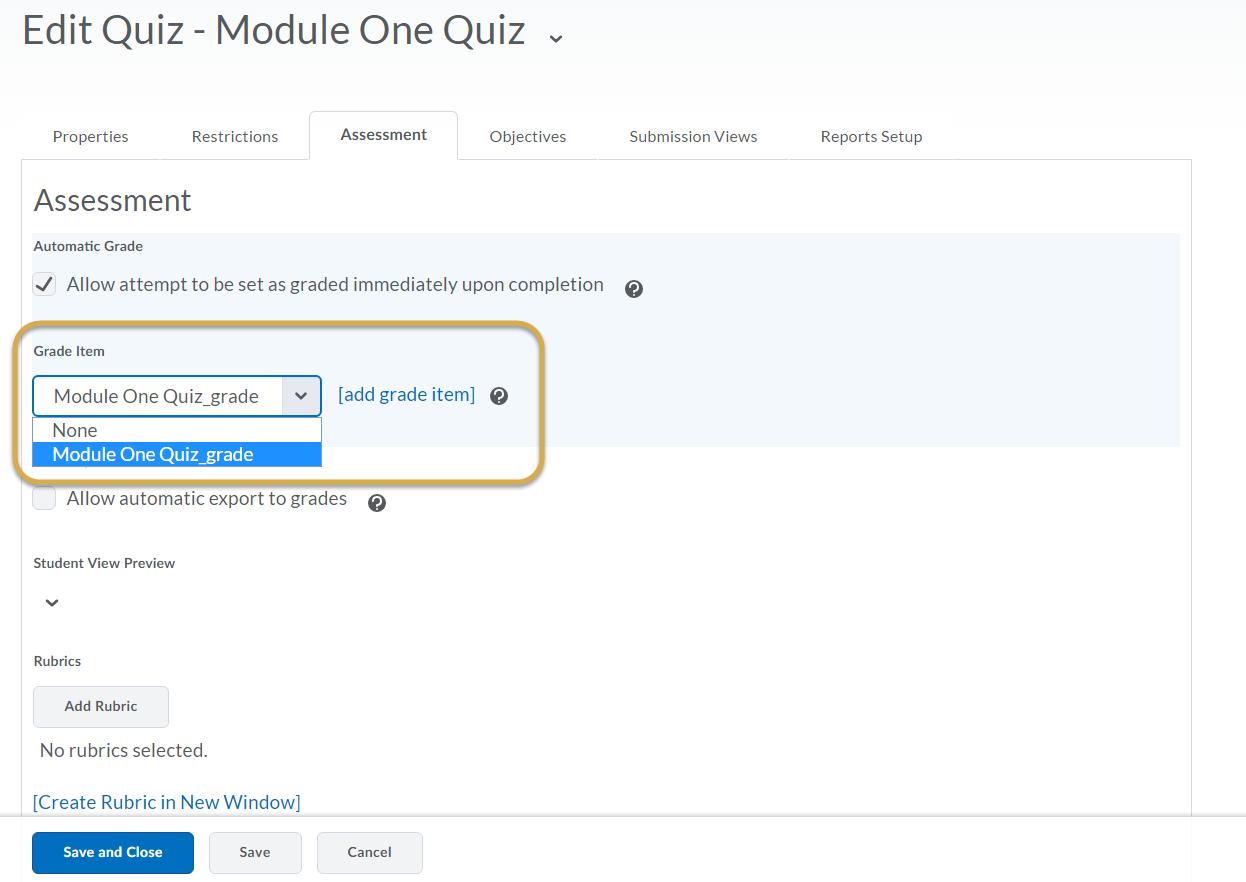
Task: Choose None in grade item list
Action: (x=177, y=430)
